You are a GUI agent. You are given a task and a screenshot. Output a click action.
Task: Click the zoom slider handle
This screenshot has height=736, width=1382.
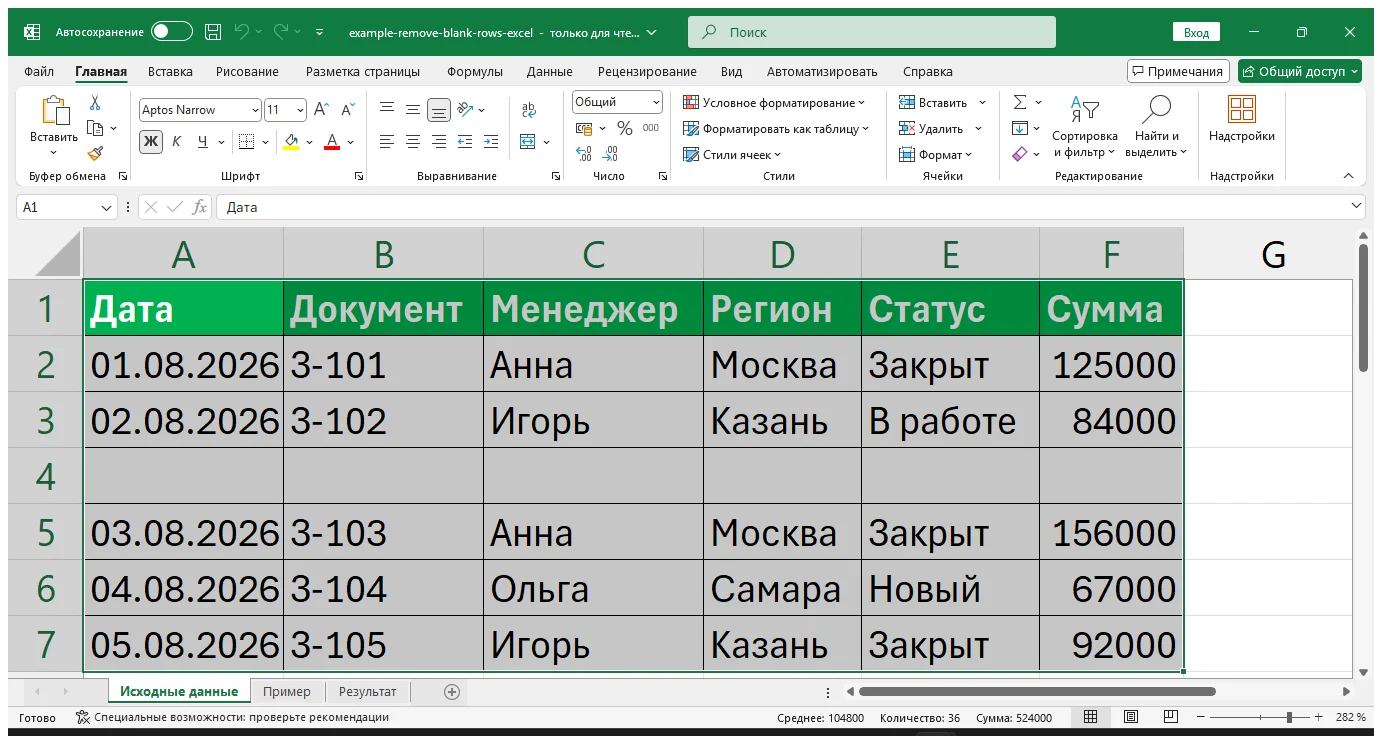tap(1290, 717)
